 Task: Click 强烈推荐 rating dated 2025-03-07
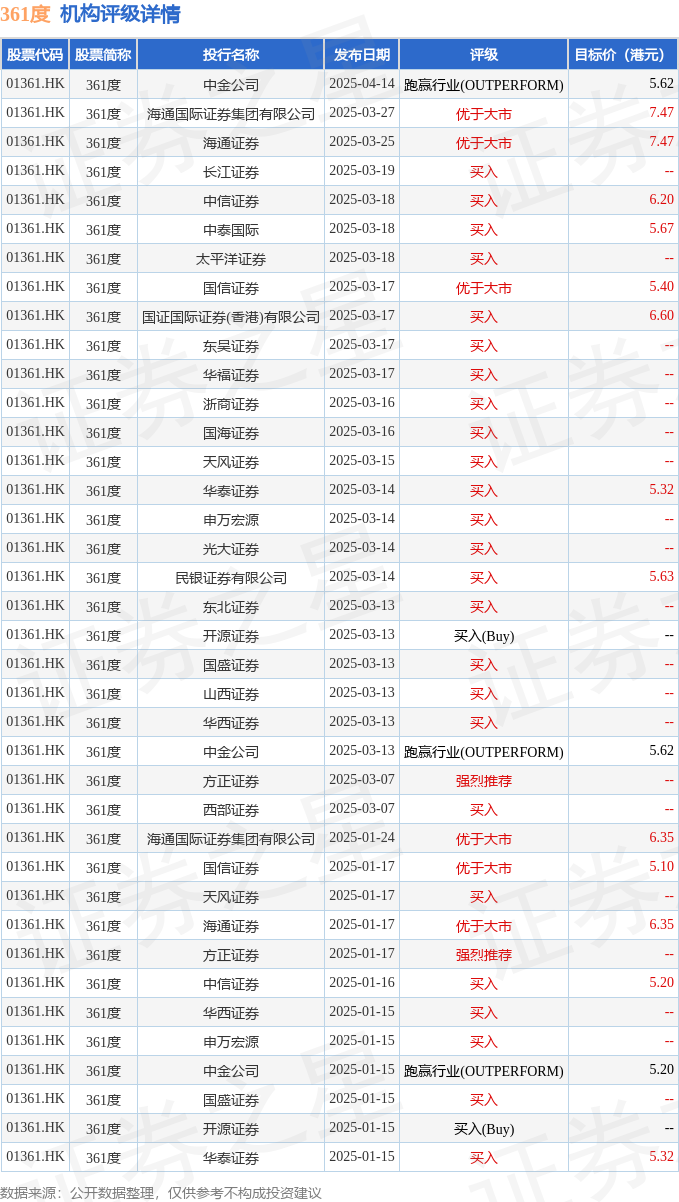(484, 781)
